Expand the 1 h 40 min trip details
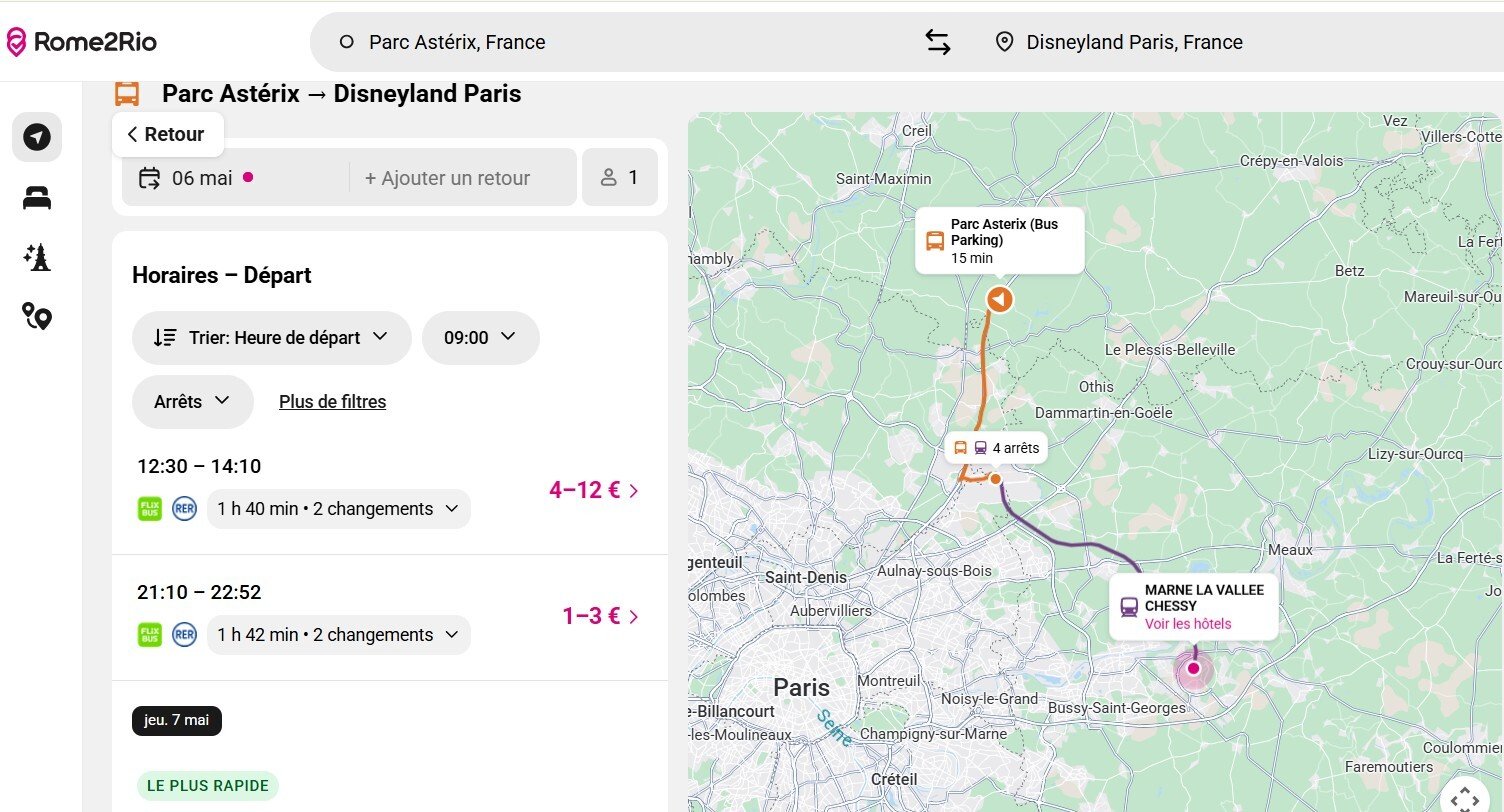The height and width of the screenshot is (812, 1504). (x=339, y=509)
